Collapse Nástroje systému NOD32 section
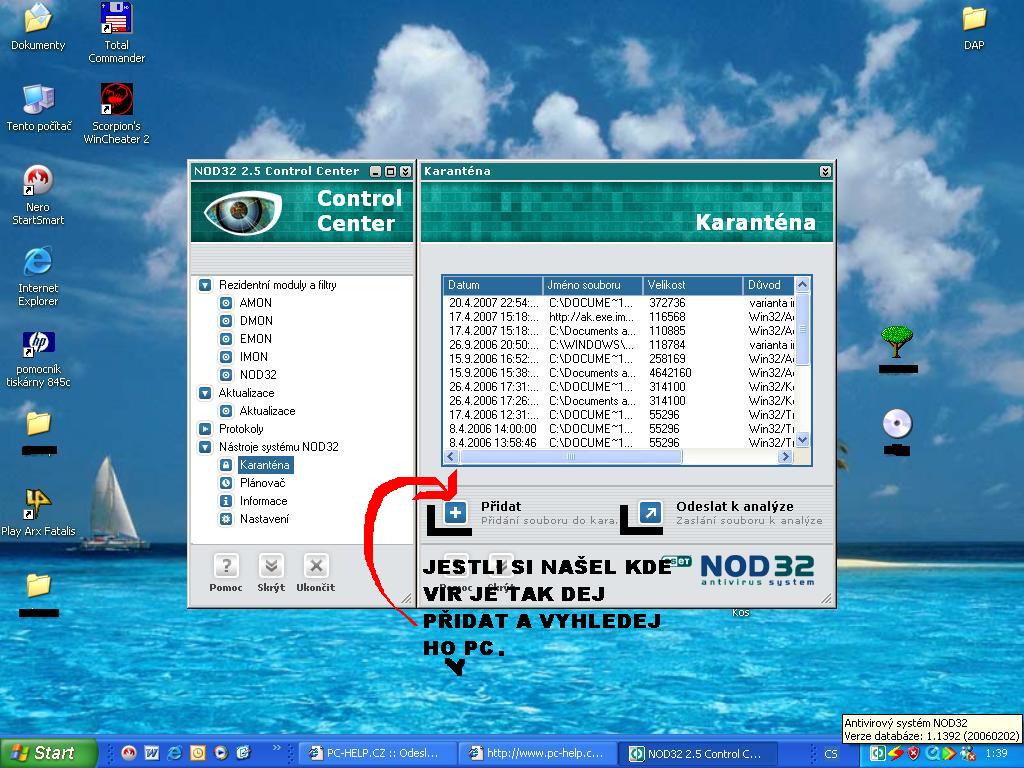 205,447
